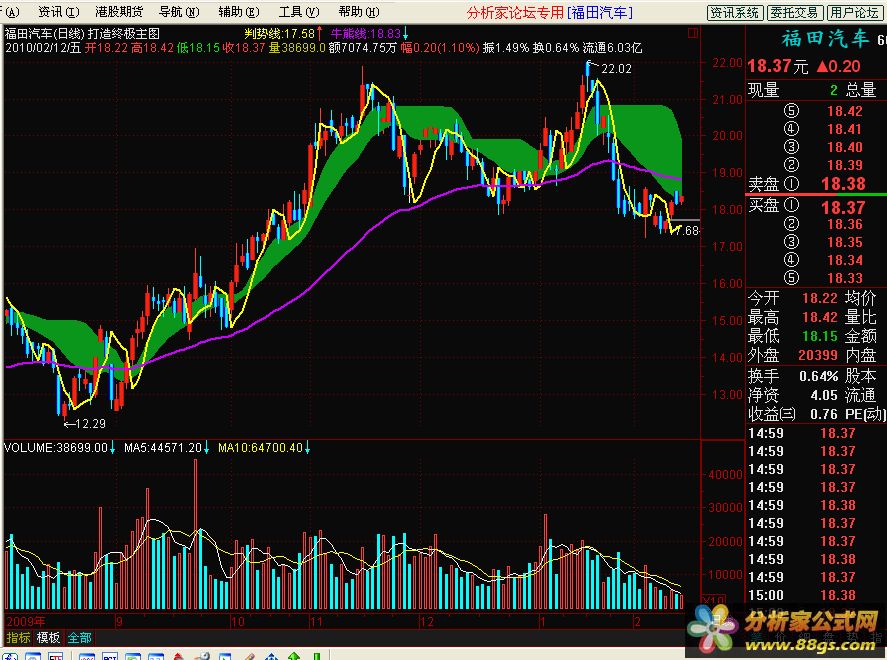
Task: Click the red up arrow beside 判势线:17.58
Action: point(320,33)
